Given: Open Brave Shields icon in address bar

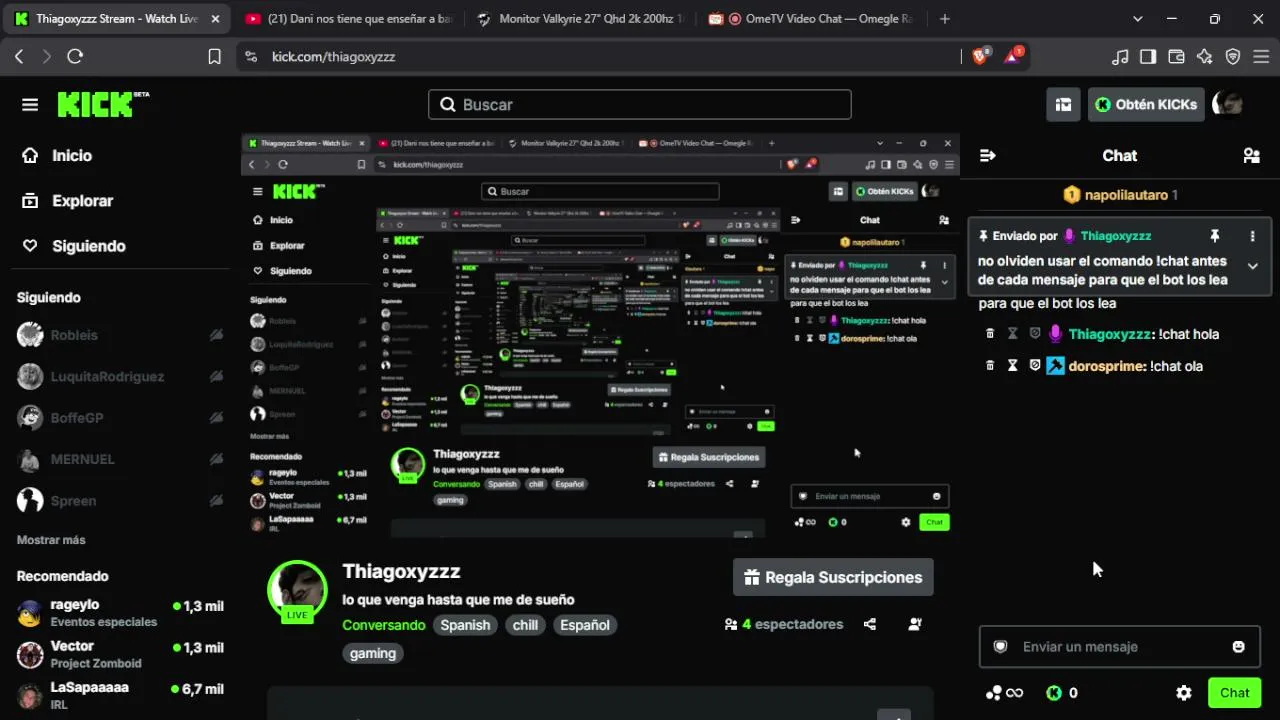Looking at the screenshot, I should coord(980,57).
